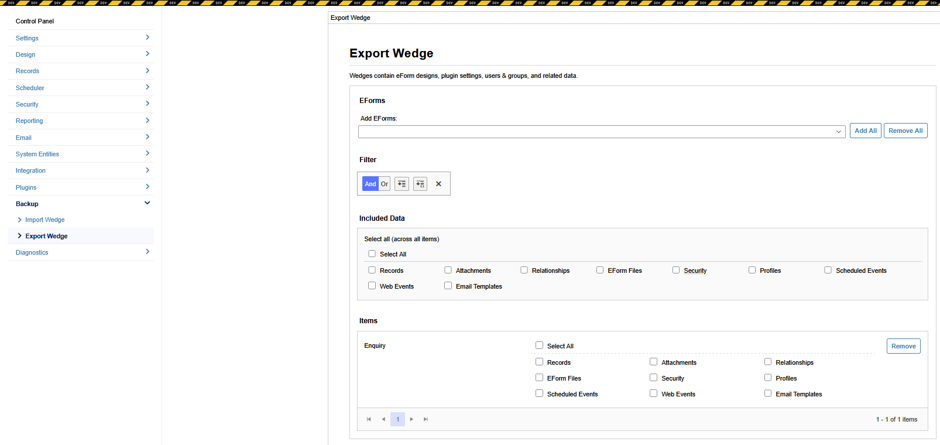Tick Profiles for the Enquiry item
940x445 pixels.
[x=768, y=378]
